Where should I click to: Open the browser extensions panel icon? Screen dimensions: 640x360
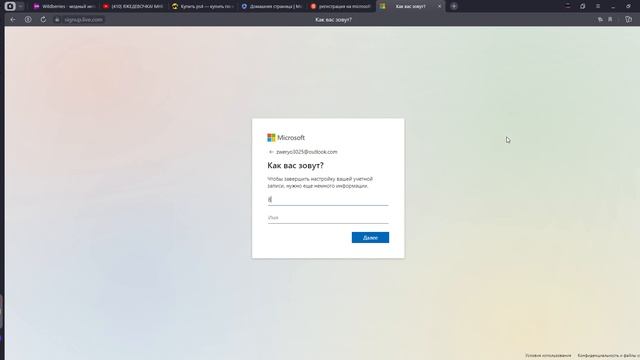629,20
